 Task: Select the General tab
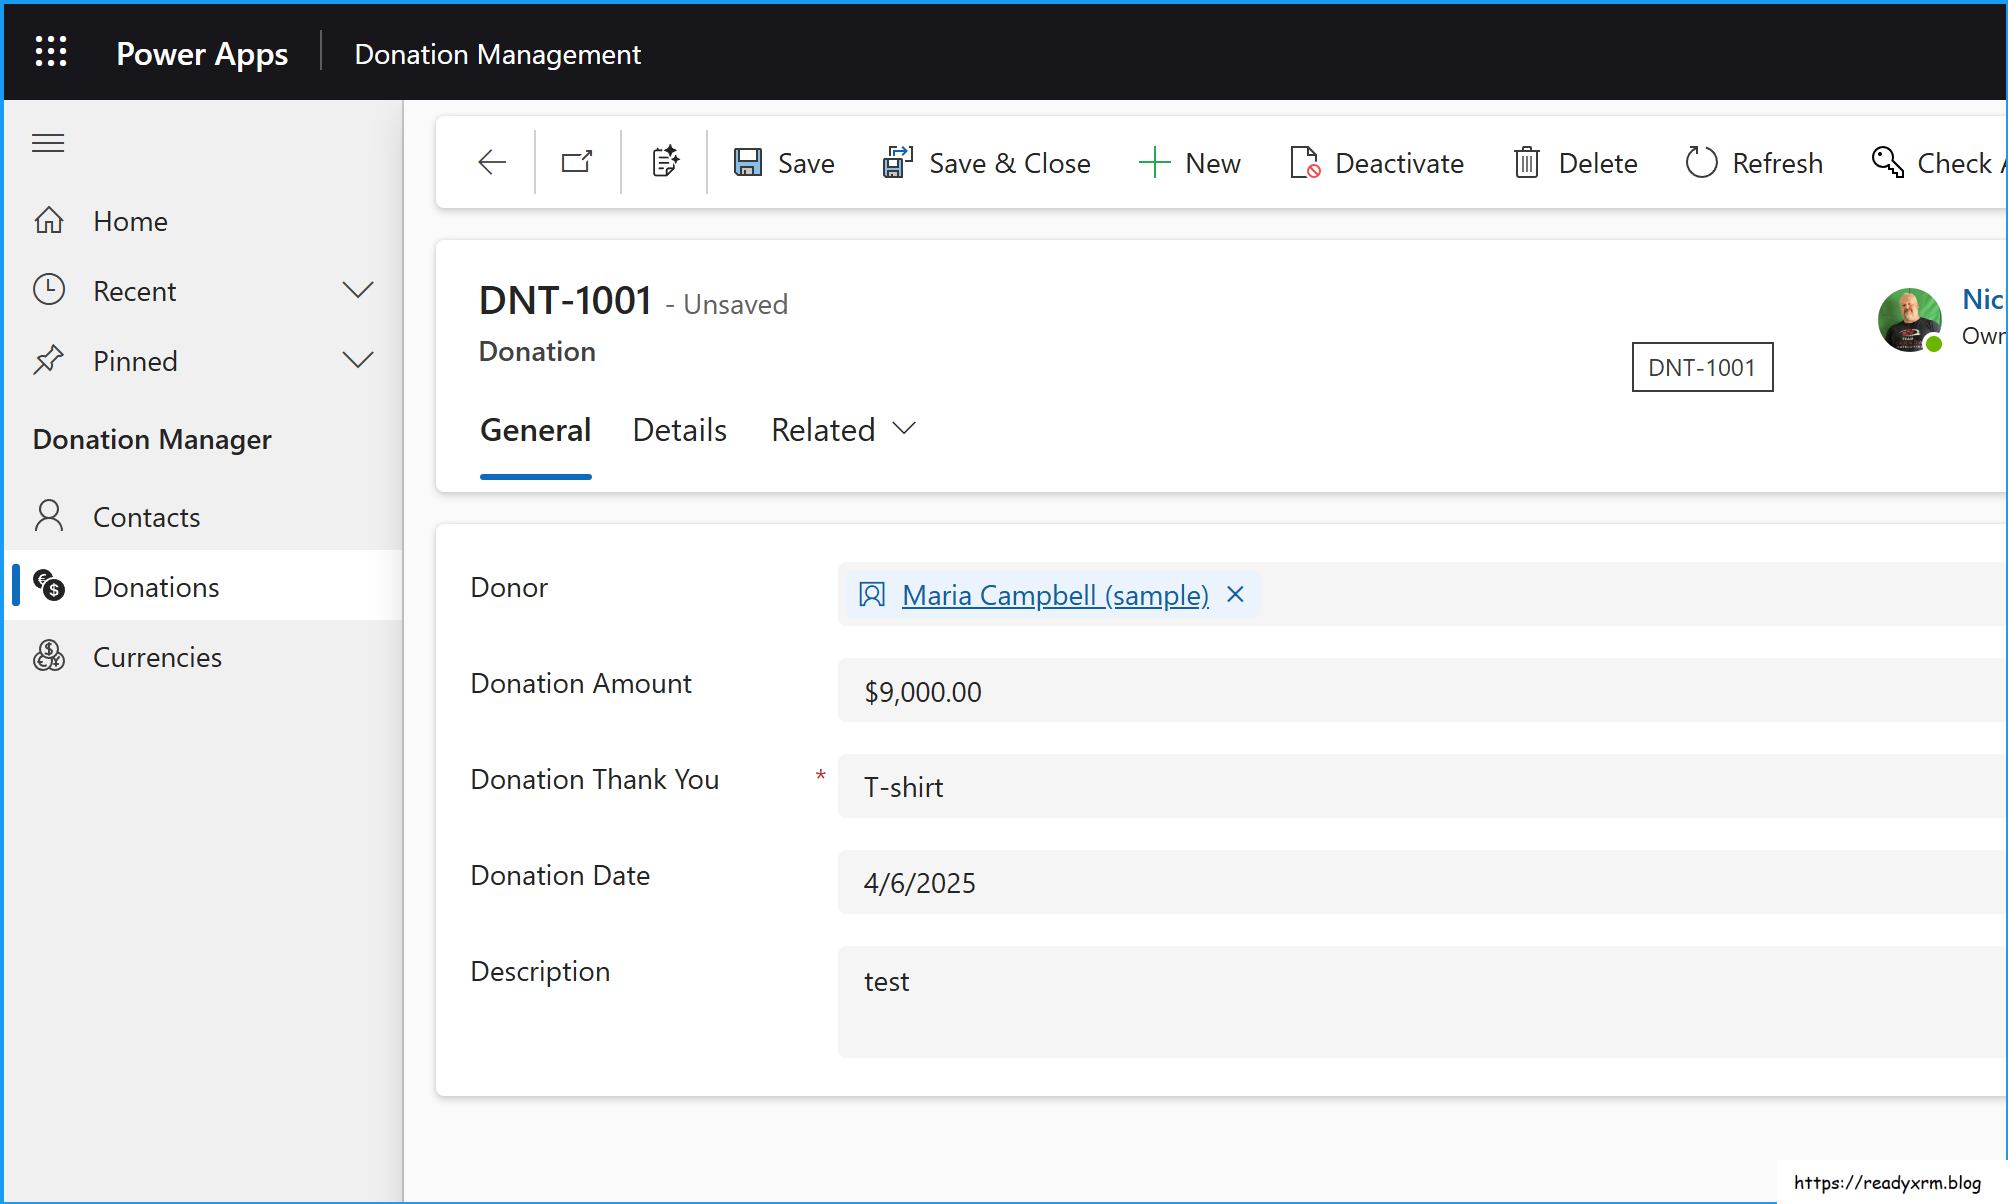click(536, 430)
